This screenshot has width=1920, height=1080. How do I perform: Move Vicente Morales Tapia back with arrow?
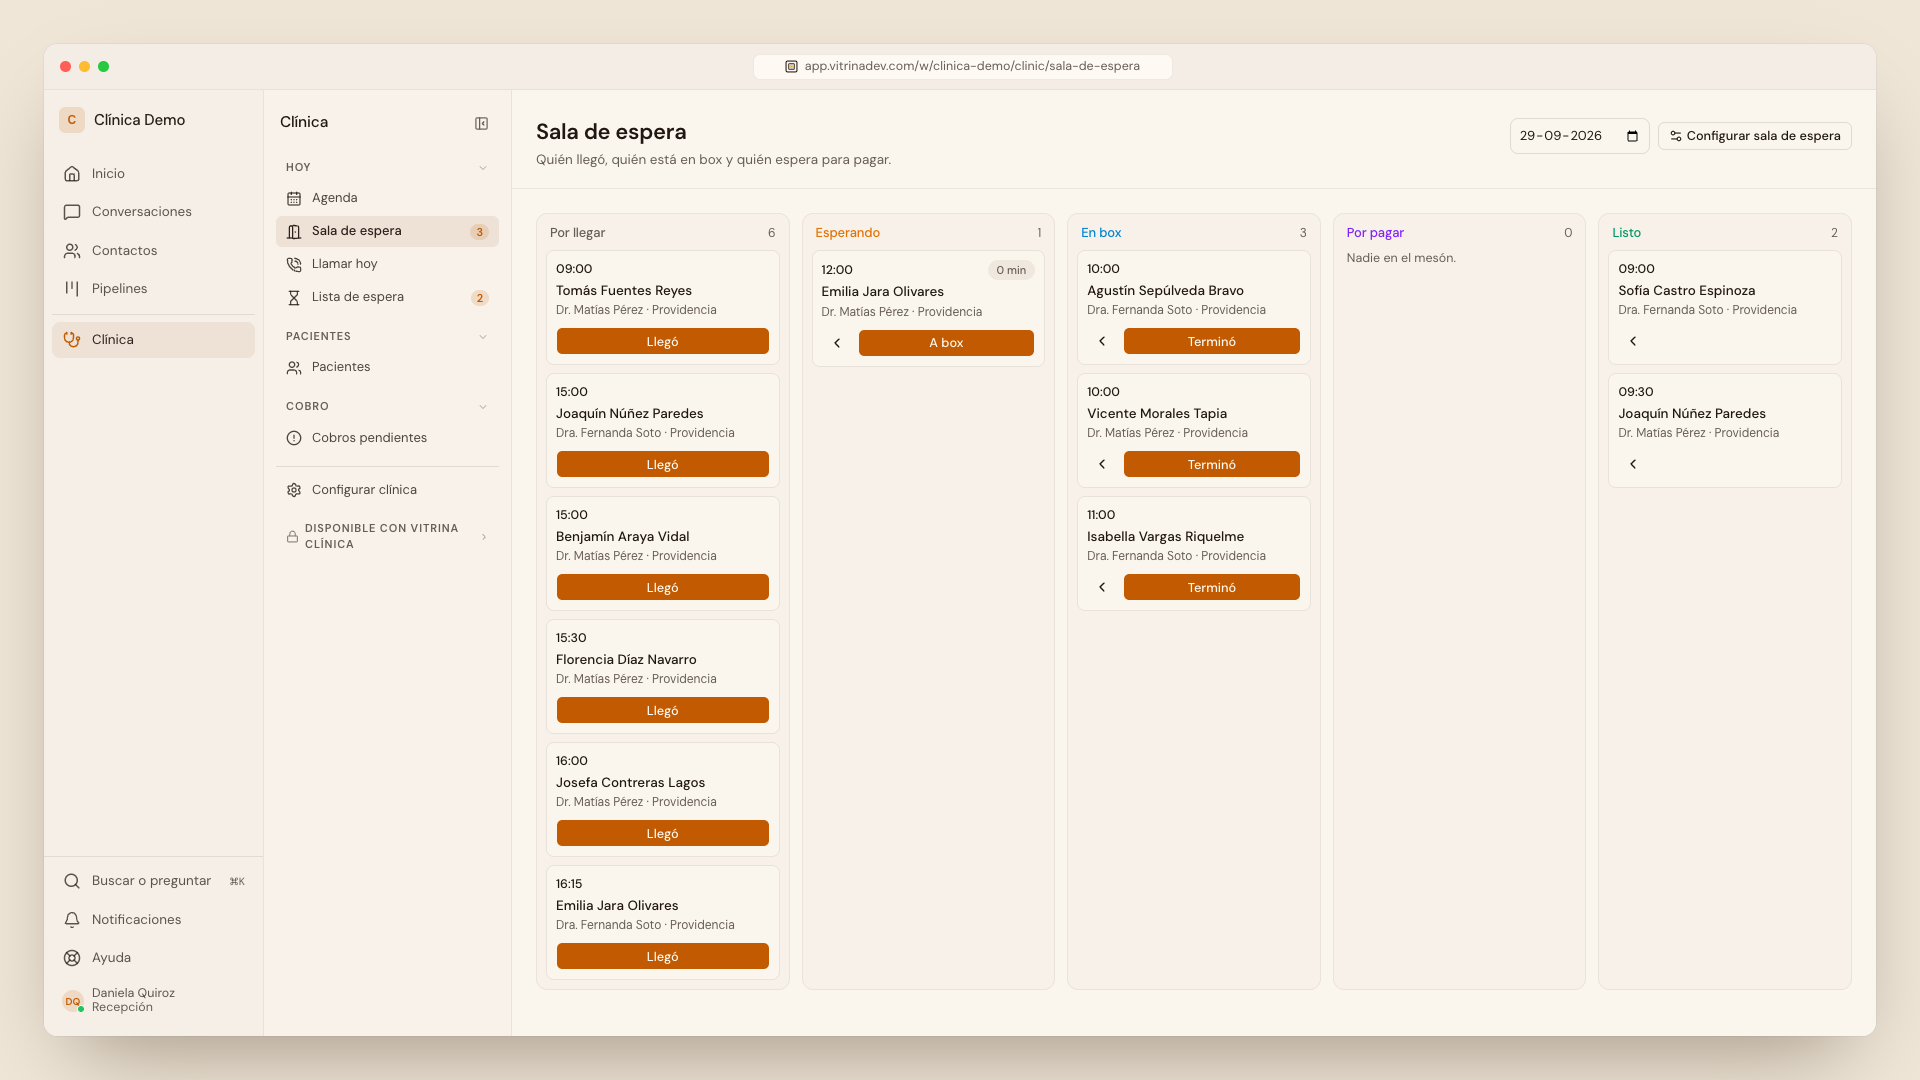1102,464
